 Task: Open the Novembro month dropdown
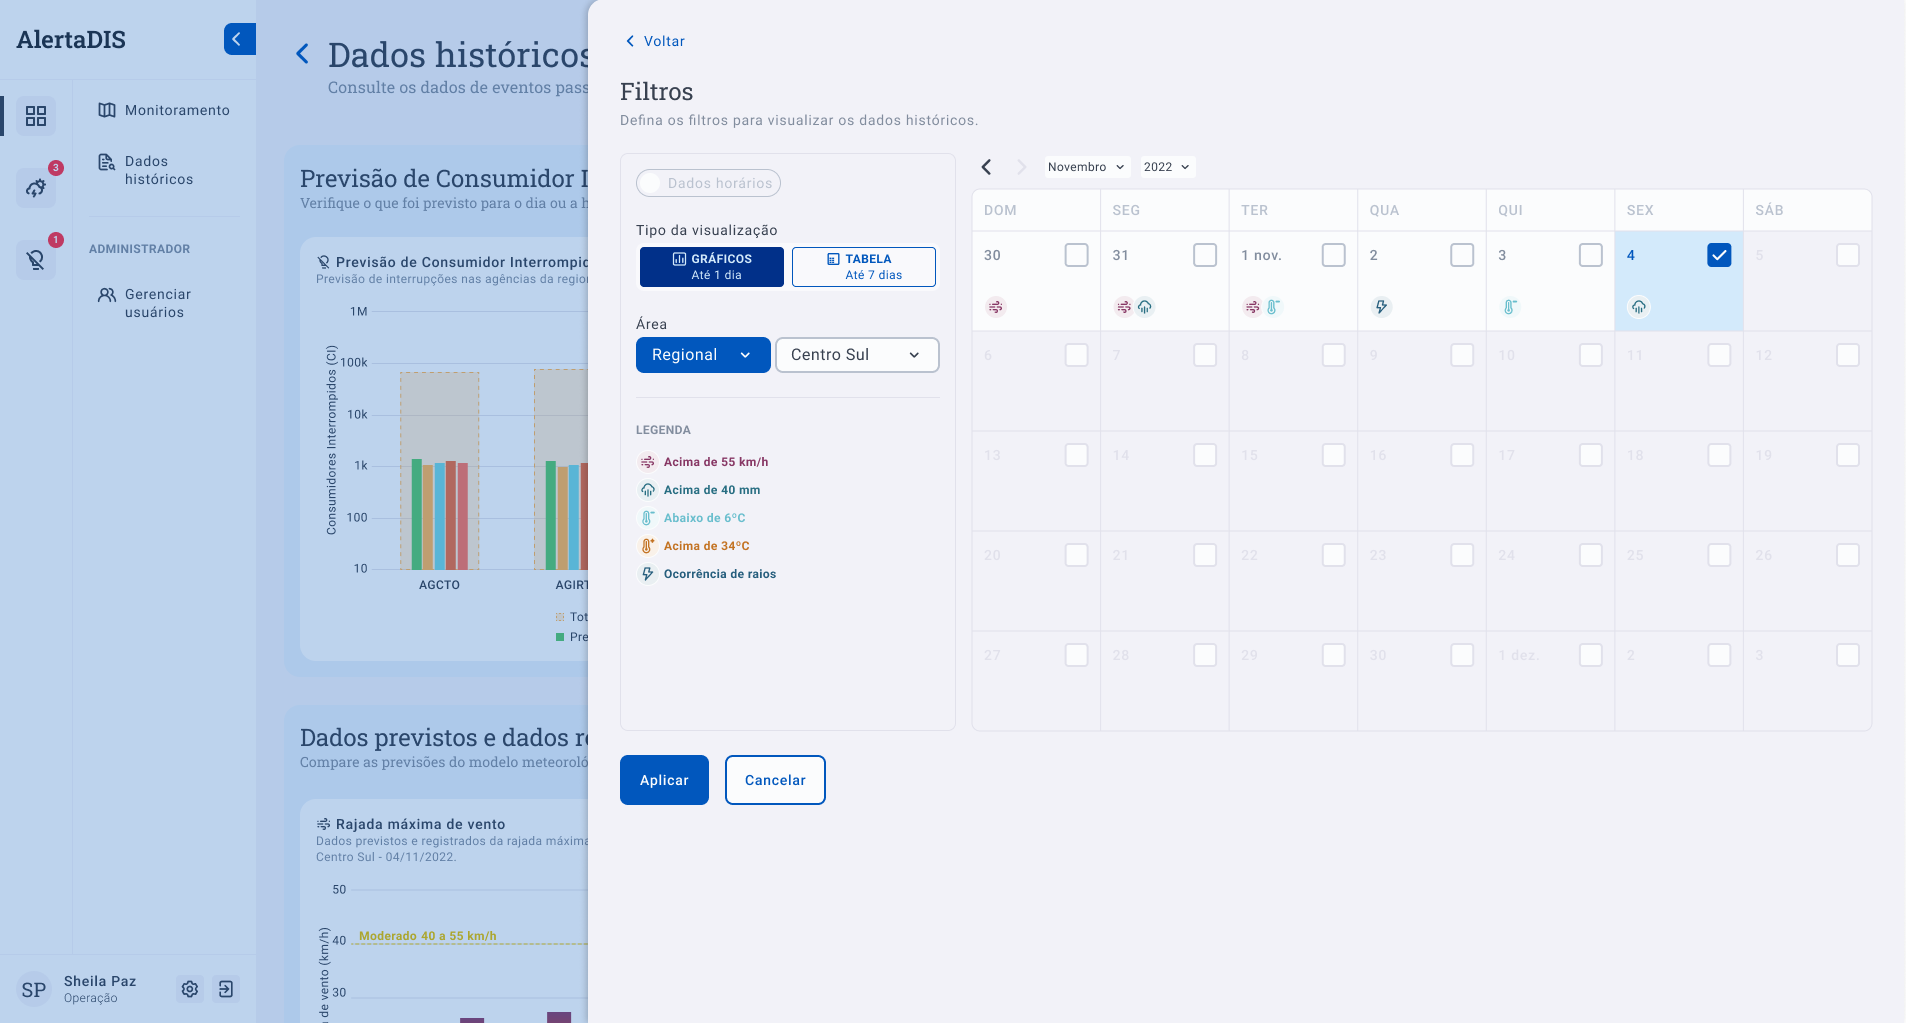[1086, 167]
